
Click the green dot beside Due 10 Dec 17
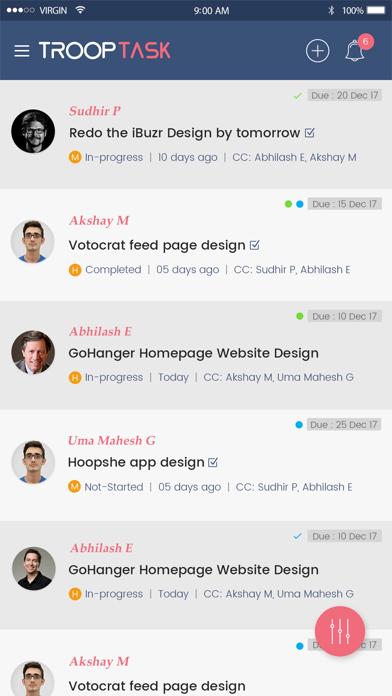point(300,316)
